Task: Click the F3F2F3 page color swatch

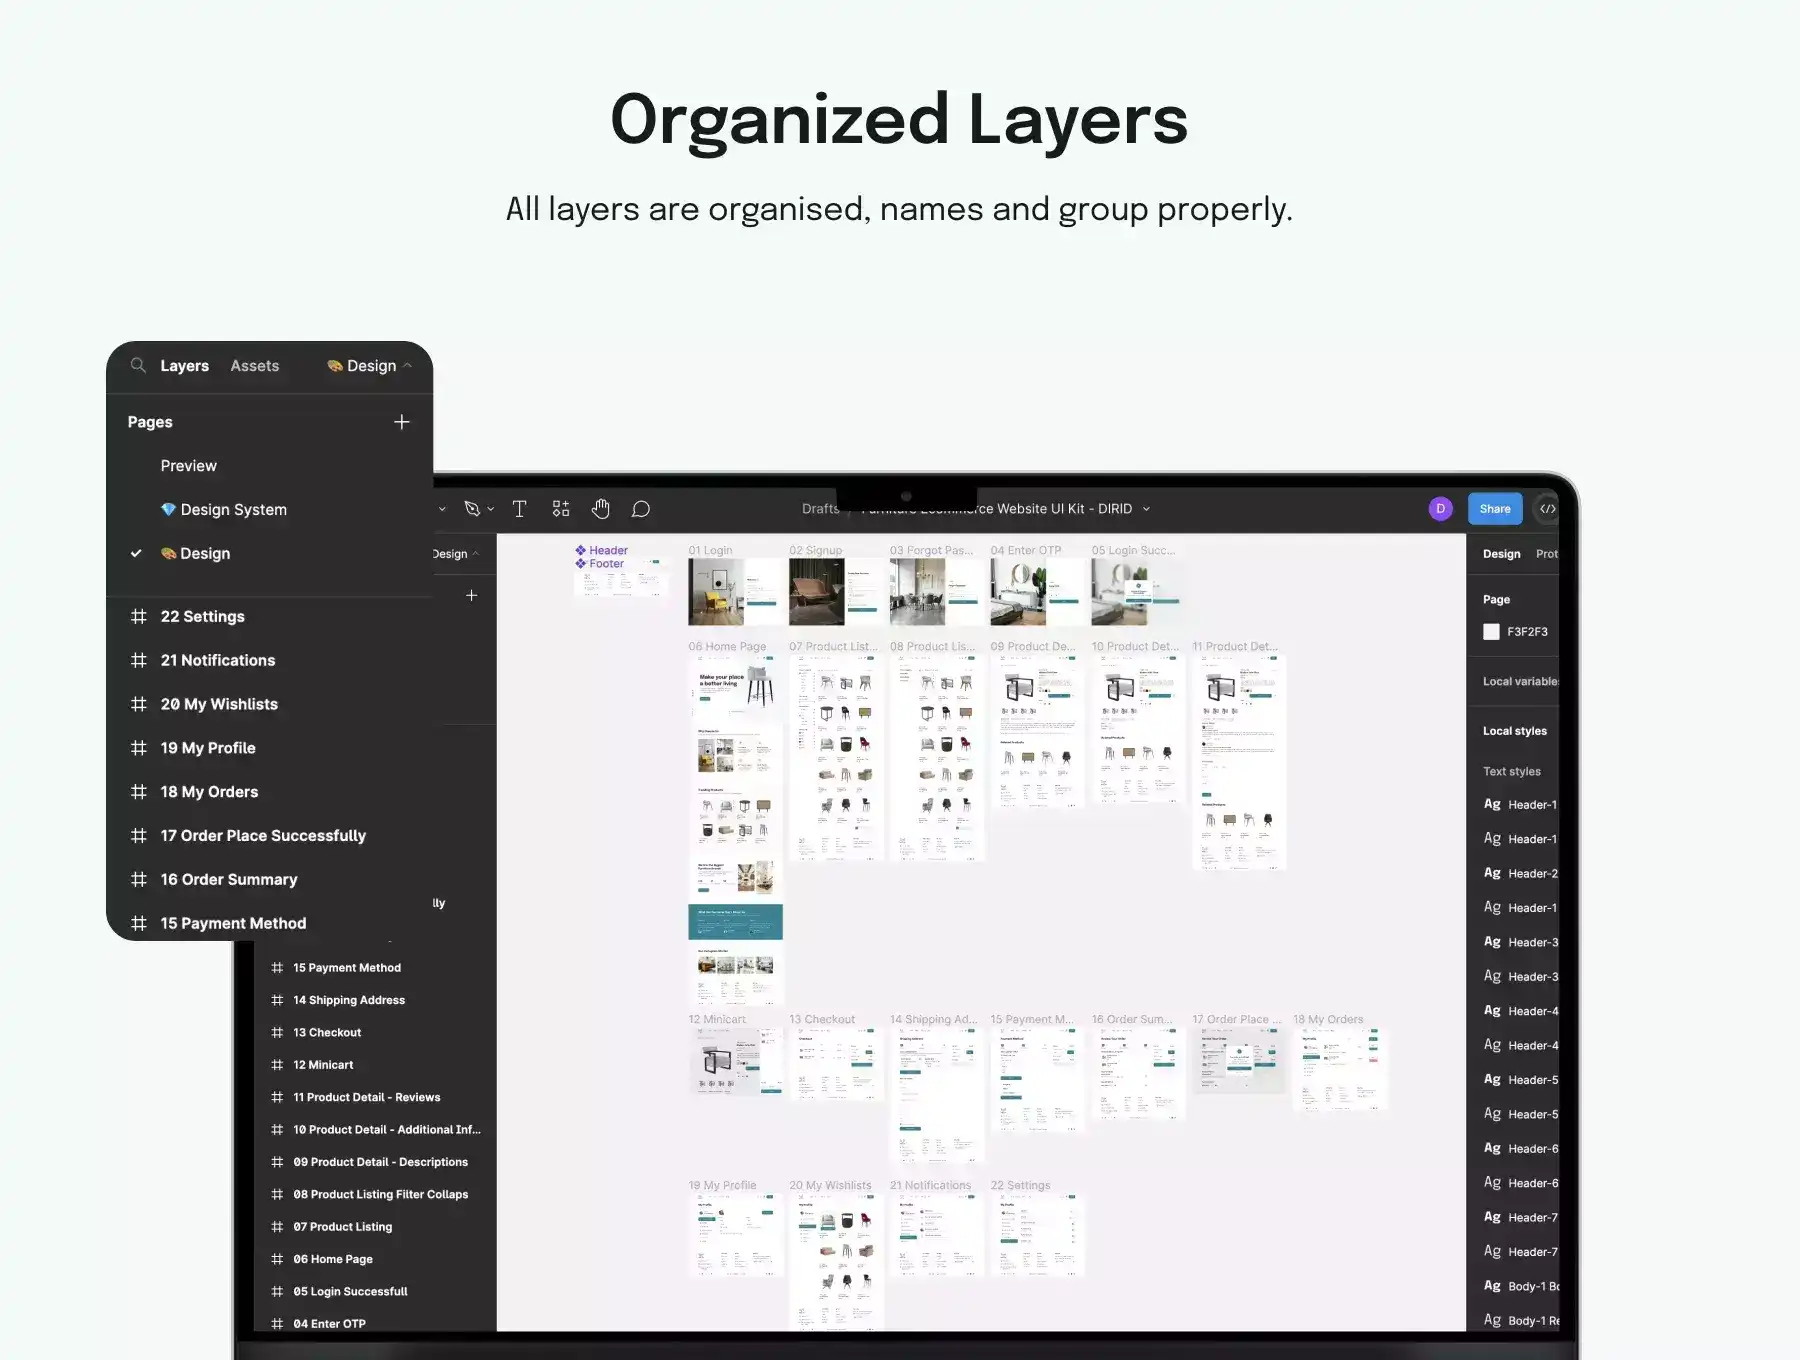Action: 1491,632
